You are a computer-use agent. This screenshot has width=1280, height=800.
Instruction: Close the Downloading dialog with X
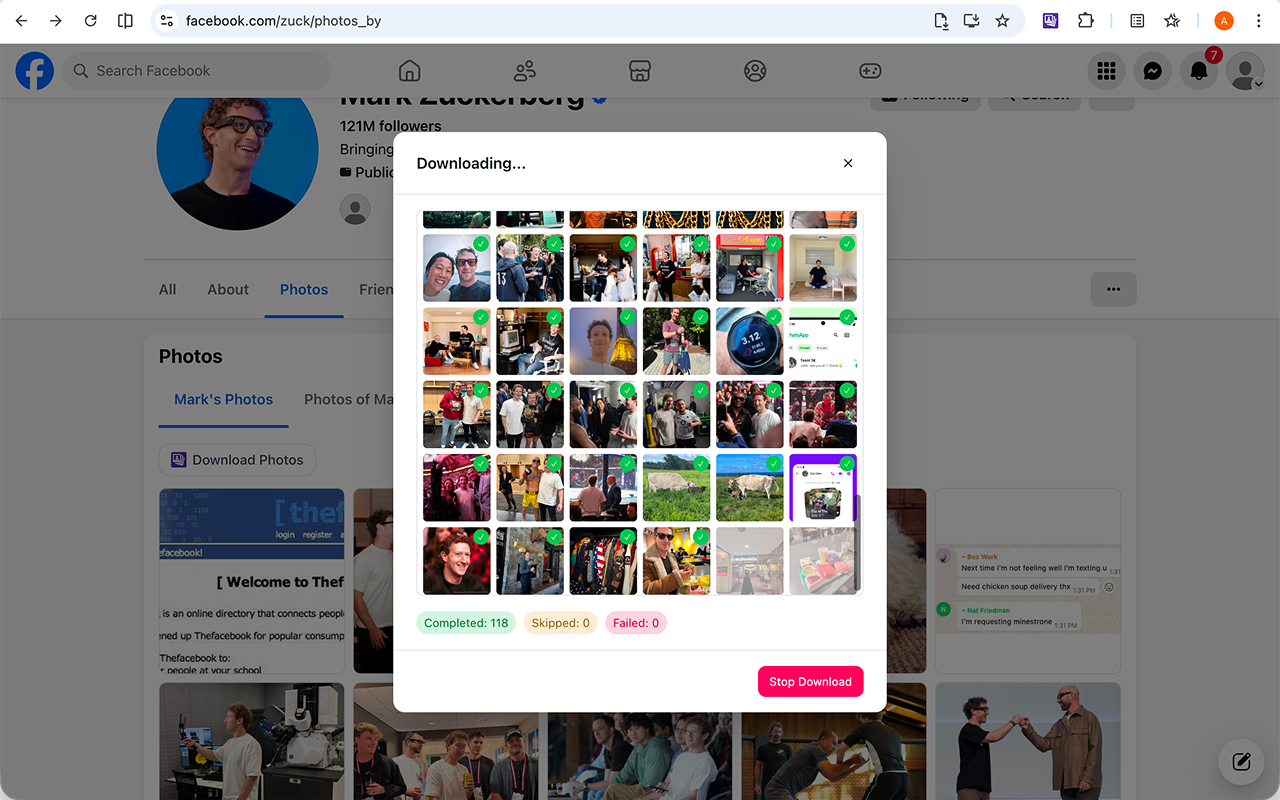tap(848, 163)
